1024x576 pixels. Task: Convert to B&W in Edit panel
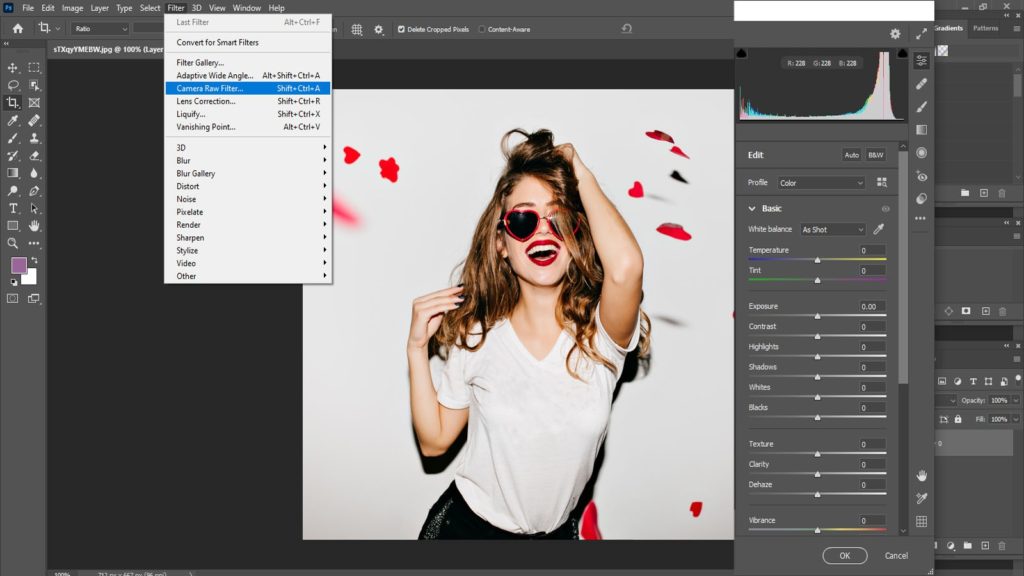tap(876, 155)
